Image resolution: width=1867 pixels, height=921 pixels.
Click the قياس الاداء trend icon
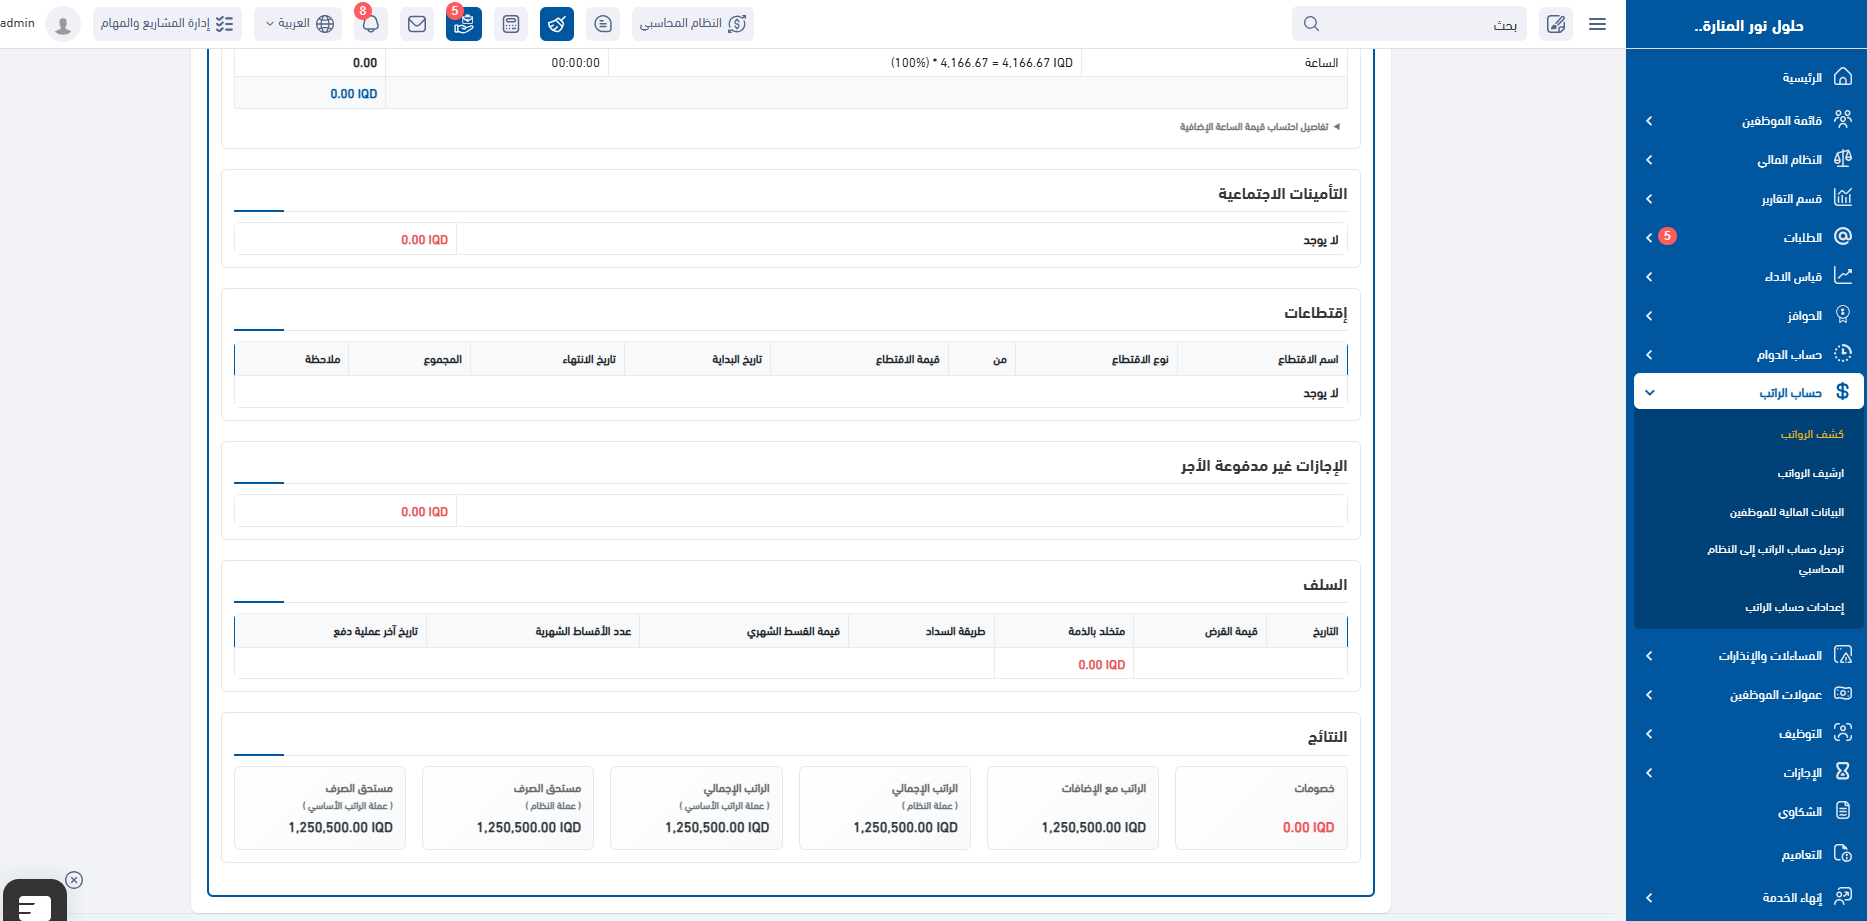pyautogui.click(x=1843, y=276)
